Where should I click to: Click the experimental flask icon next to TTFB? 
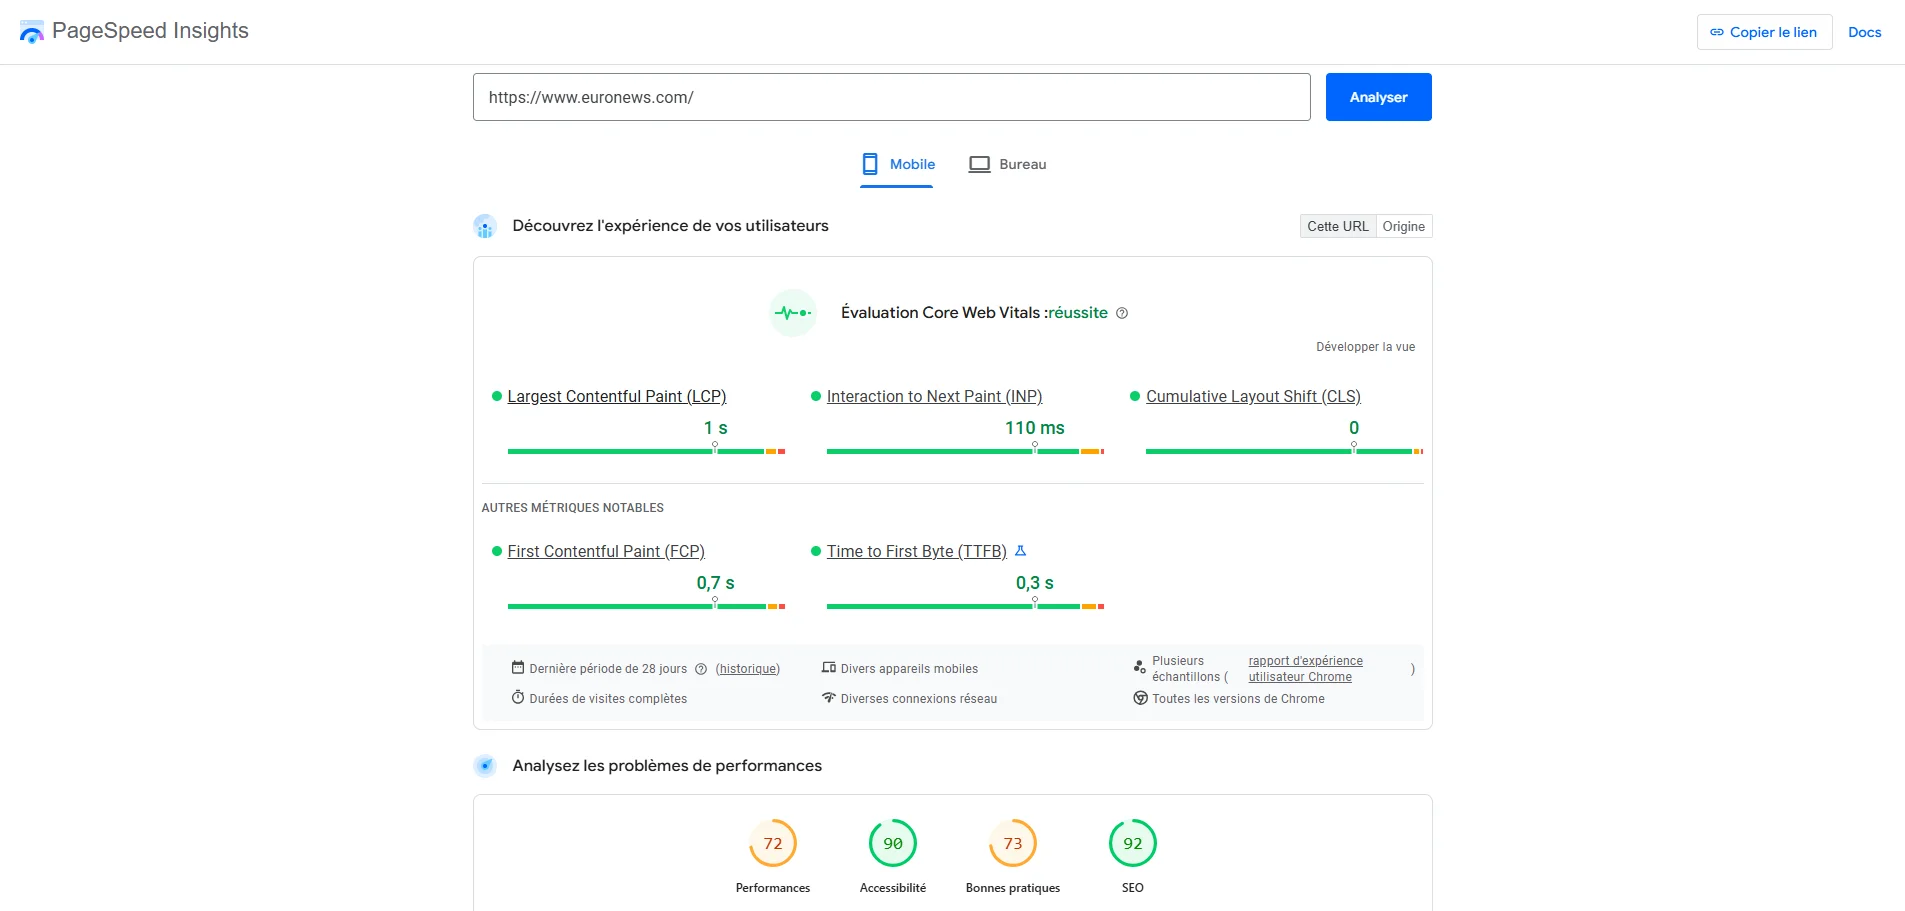pyautogui.click(x=1020, y=551)
